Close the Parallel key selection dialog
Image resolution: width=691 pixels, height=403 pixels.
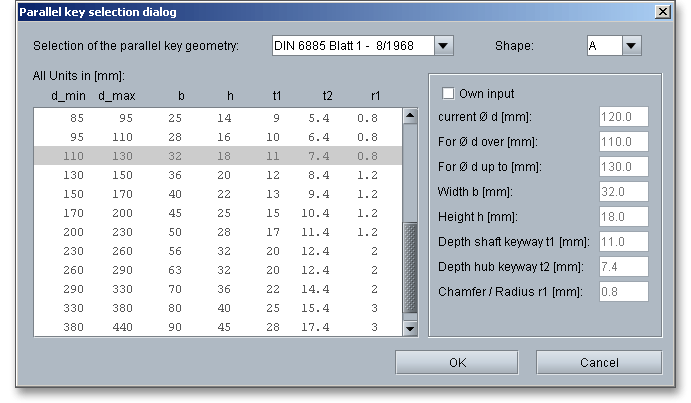click(x=662, y=11)
